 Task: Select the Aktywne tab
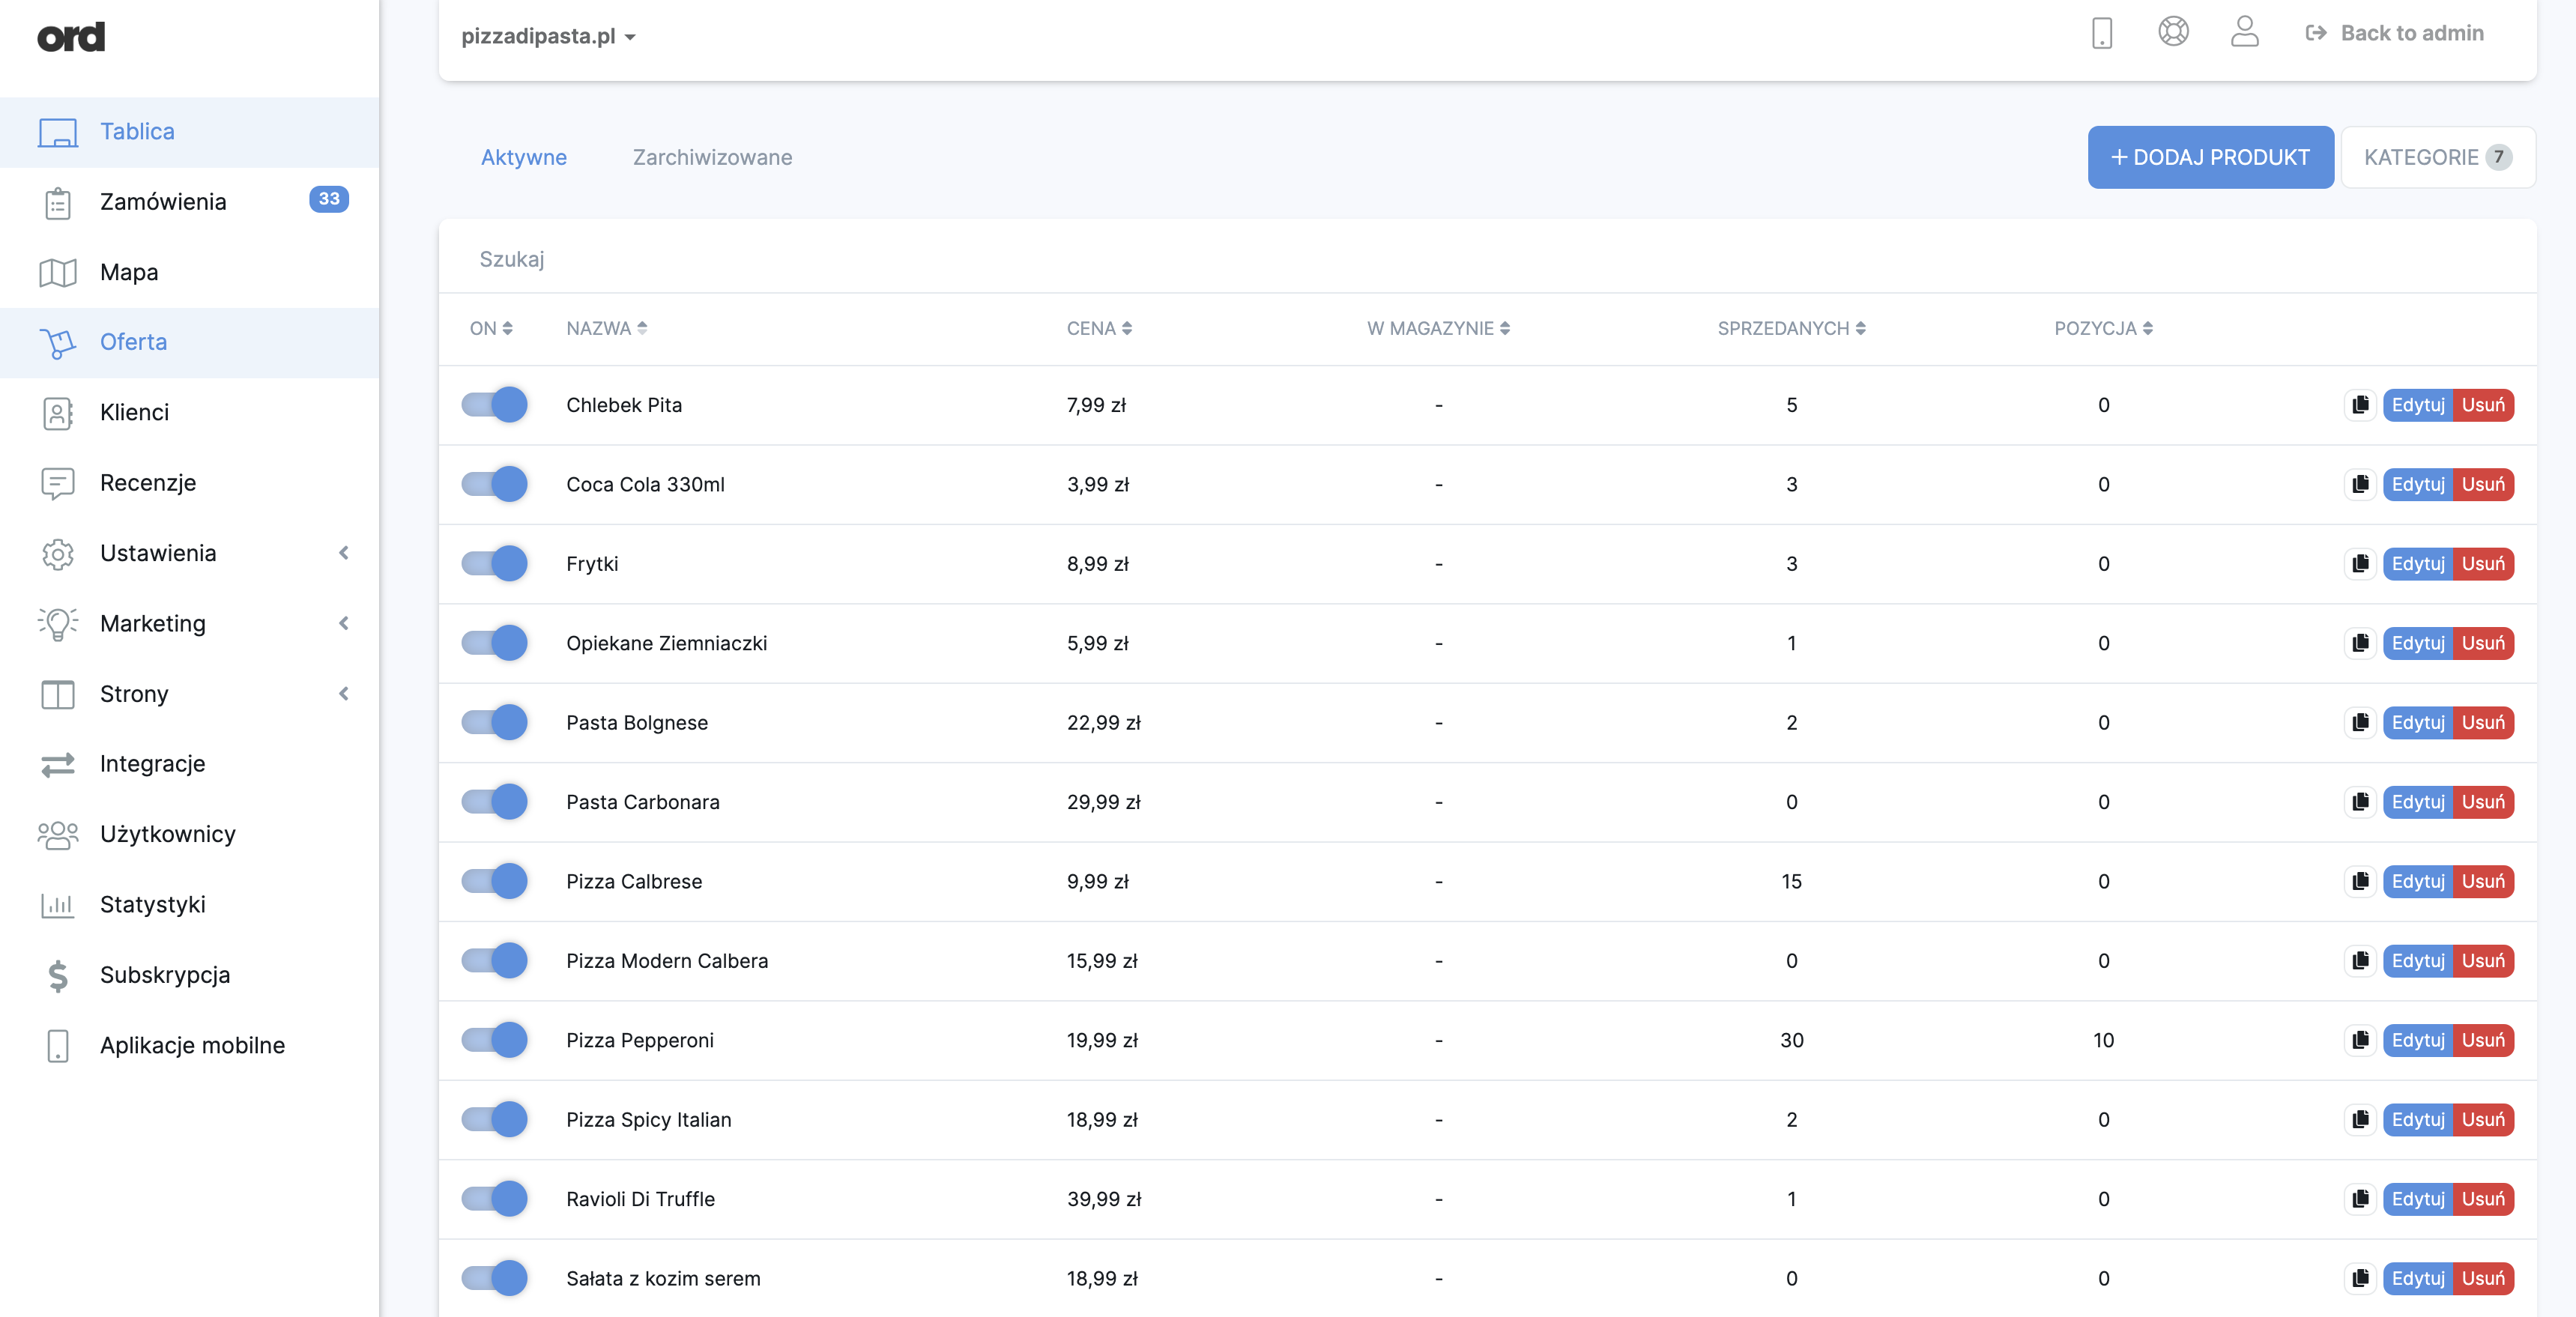[523, 157]
